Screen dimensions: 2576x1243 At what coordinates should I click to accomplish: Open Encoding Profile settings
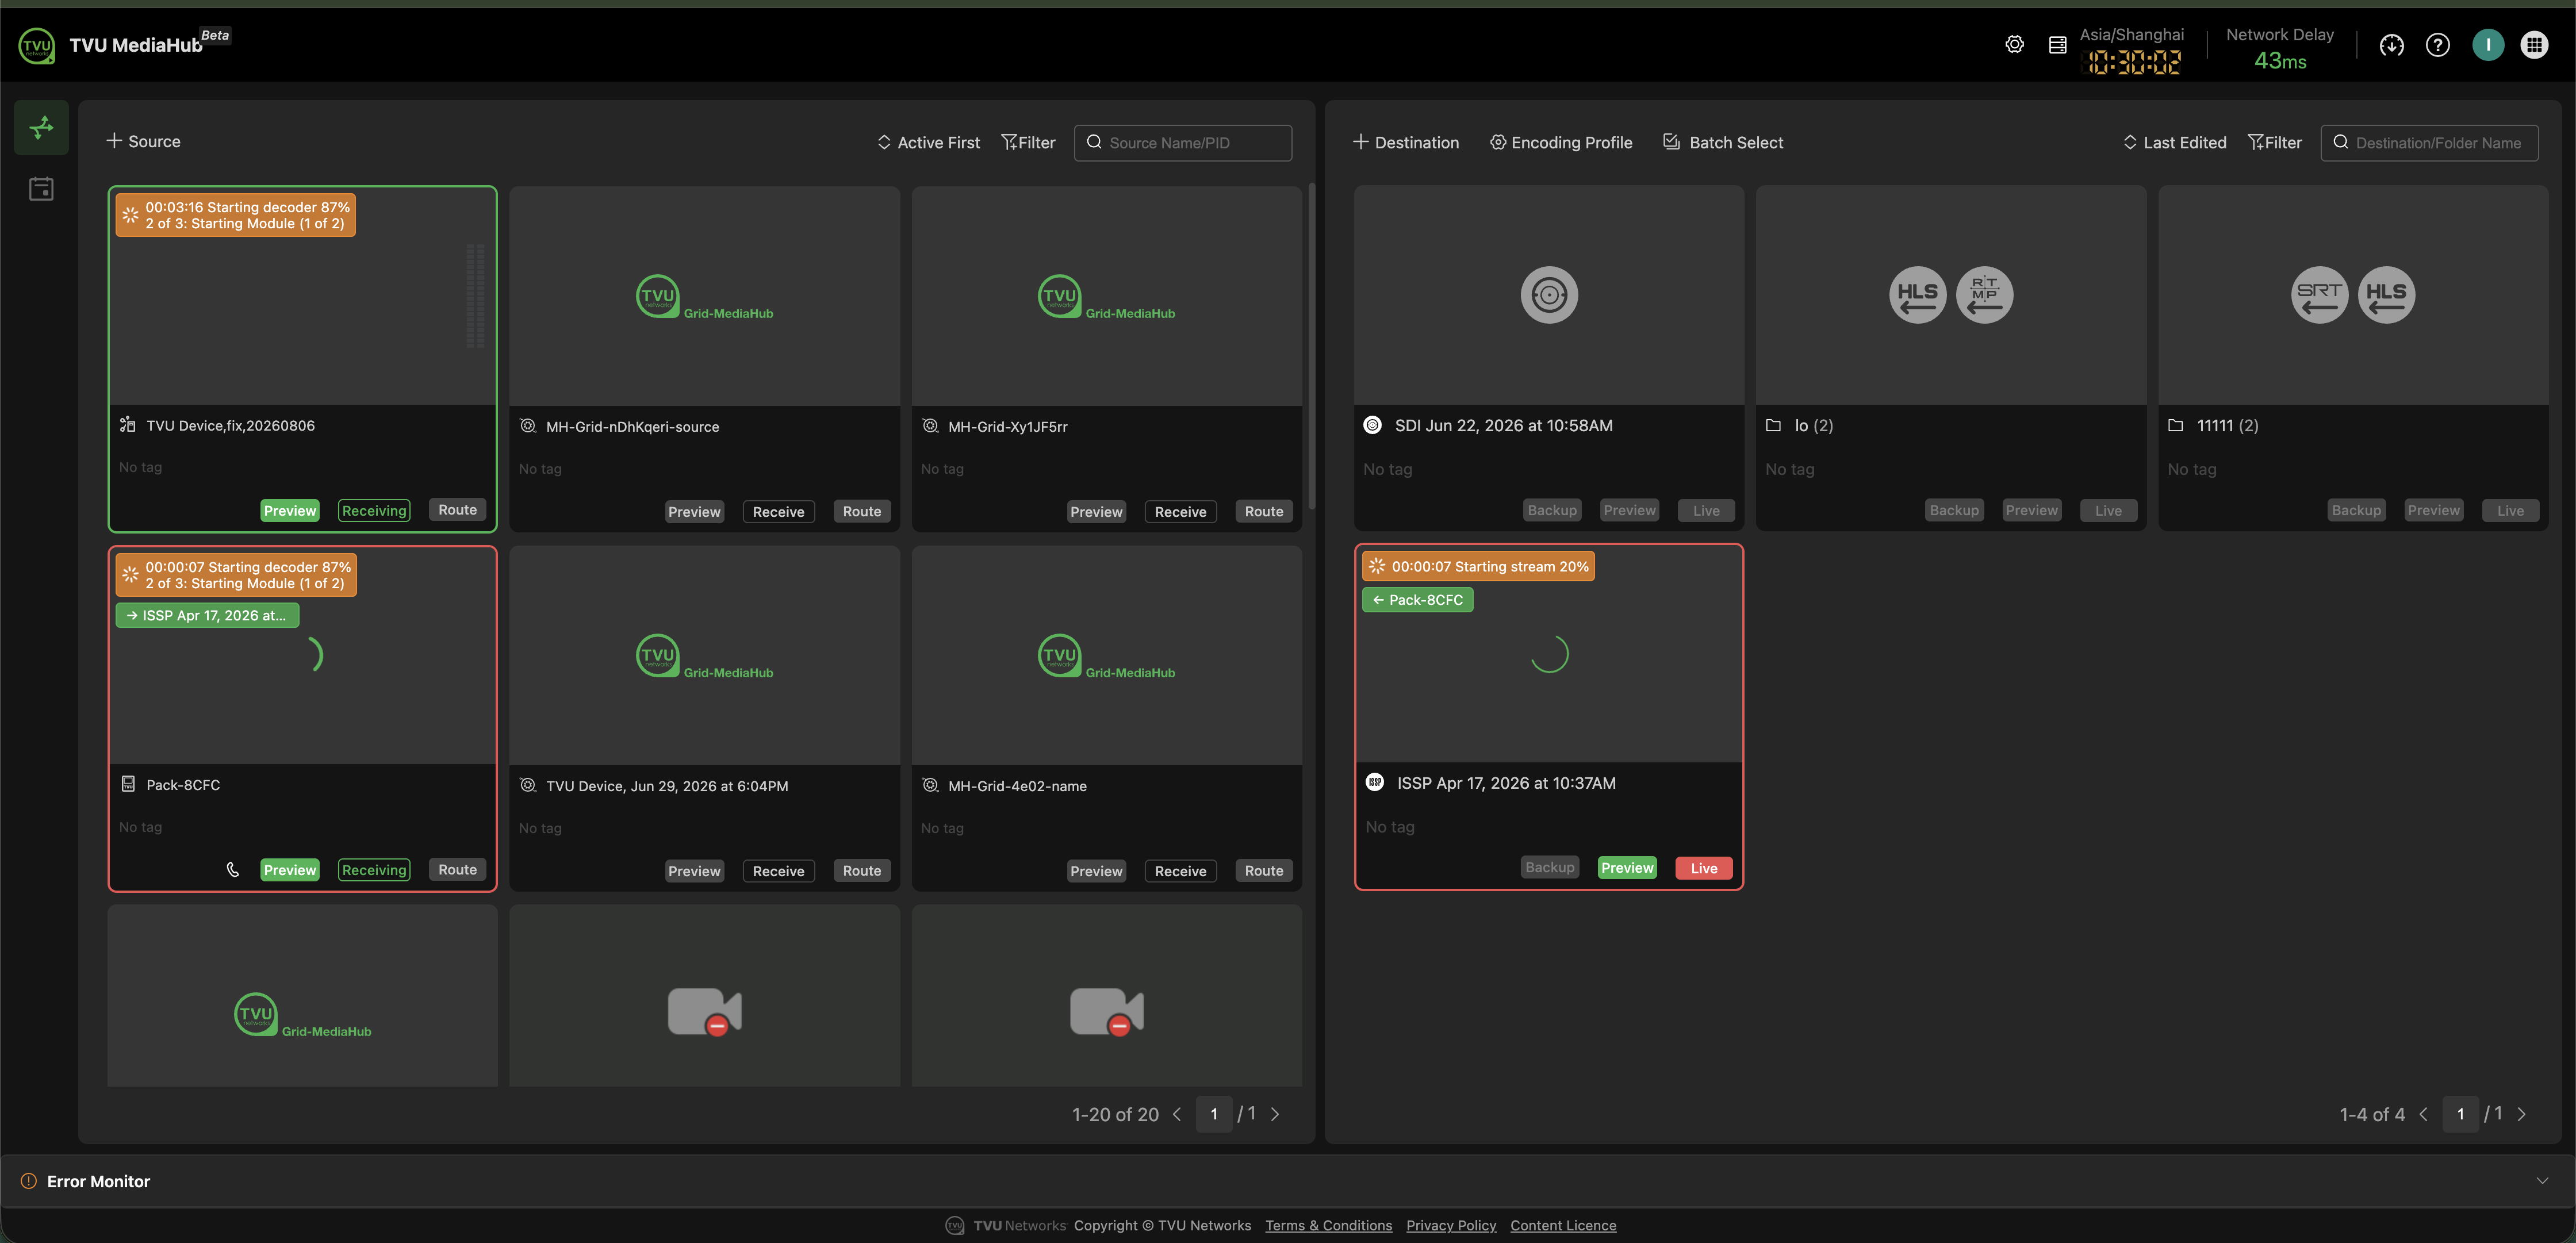pyautogui.click(x=1560, y=142)
